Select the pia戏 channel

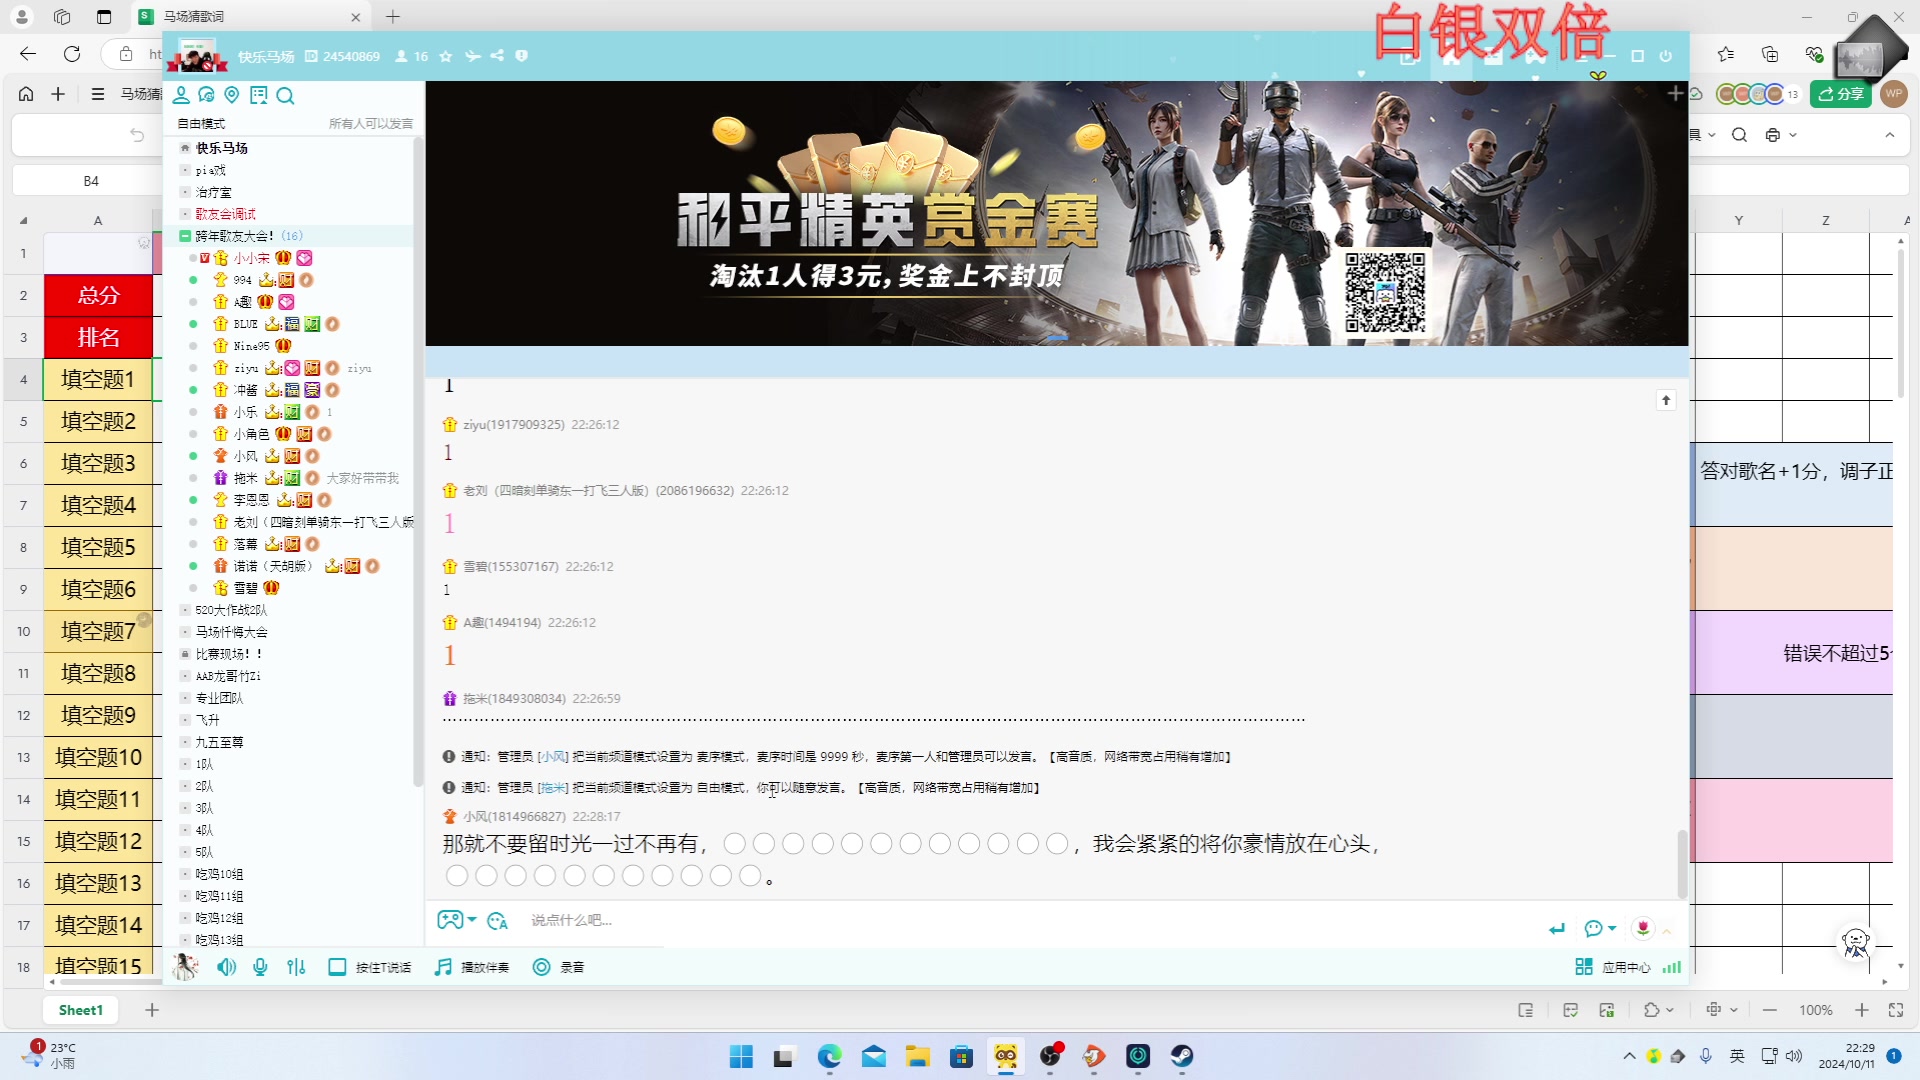[x=210, y=170]
